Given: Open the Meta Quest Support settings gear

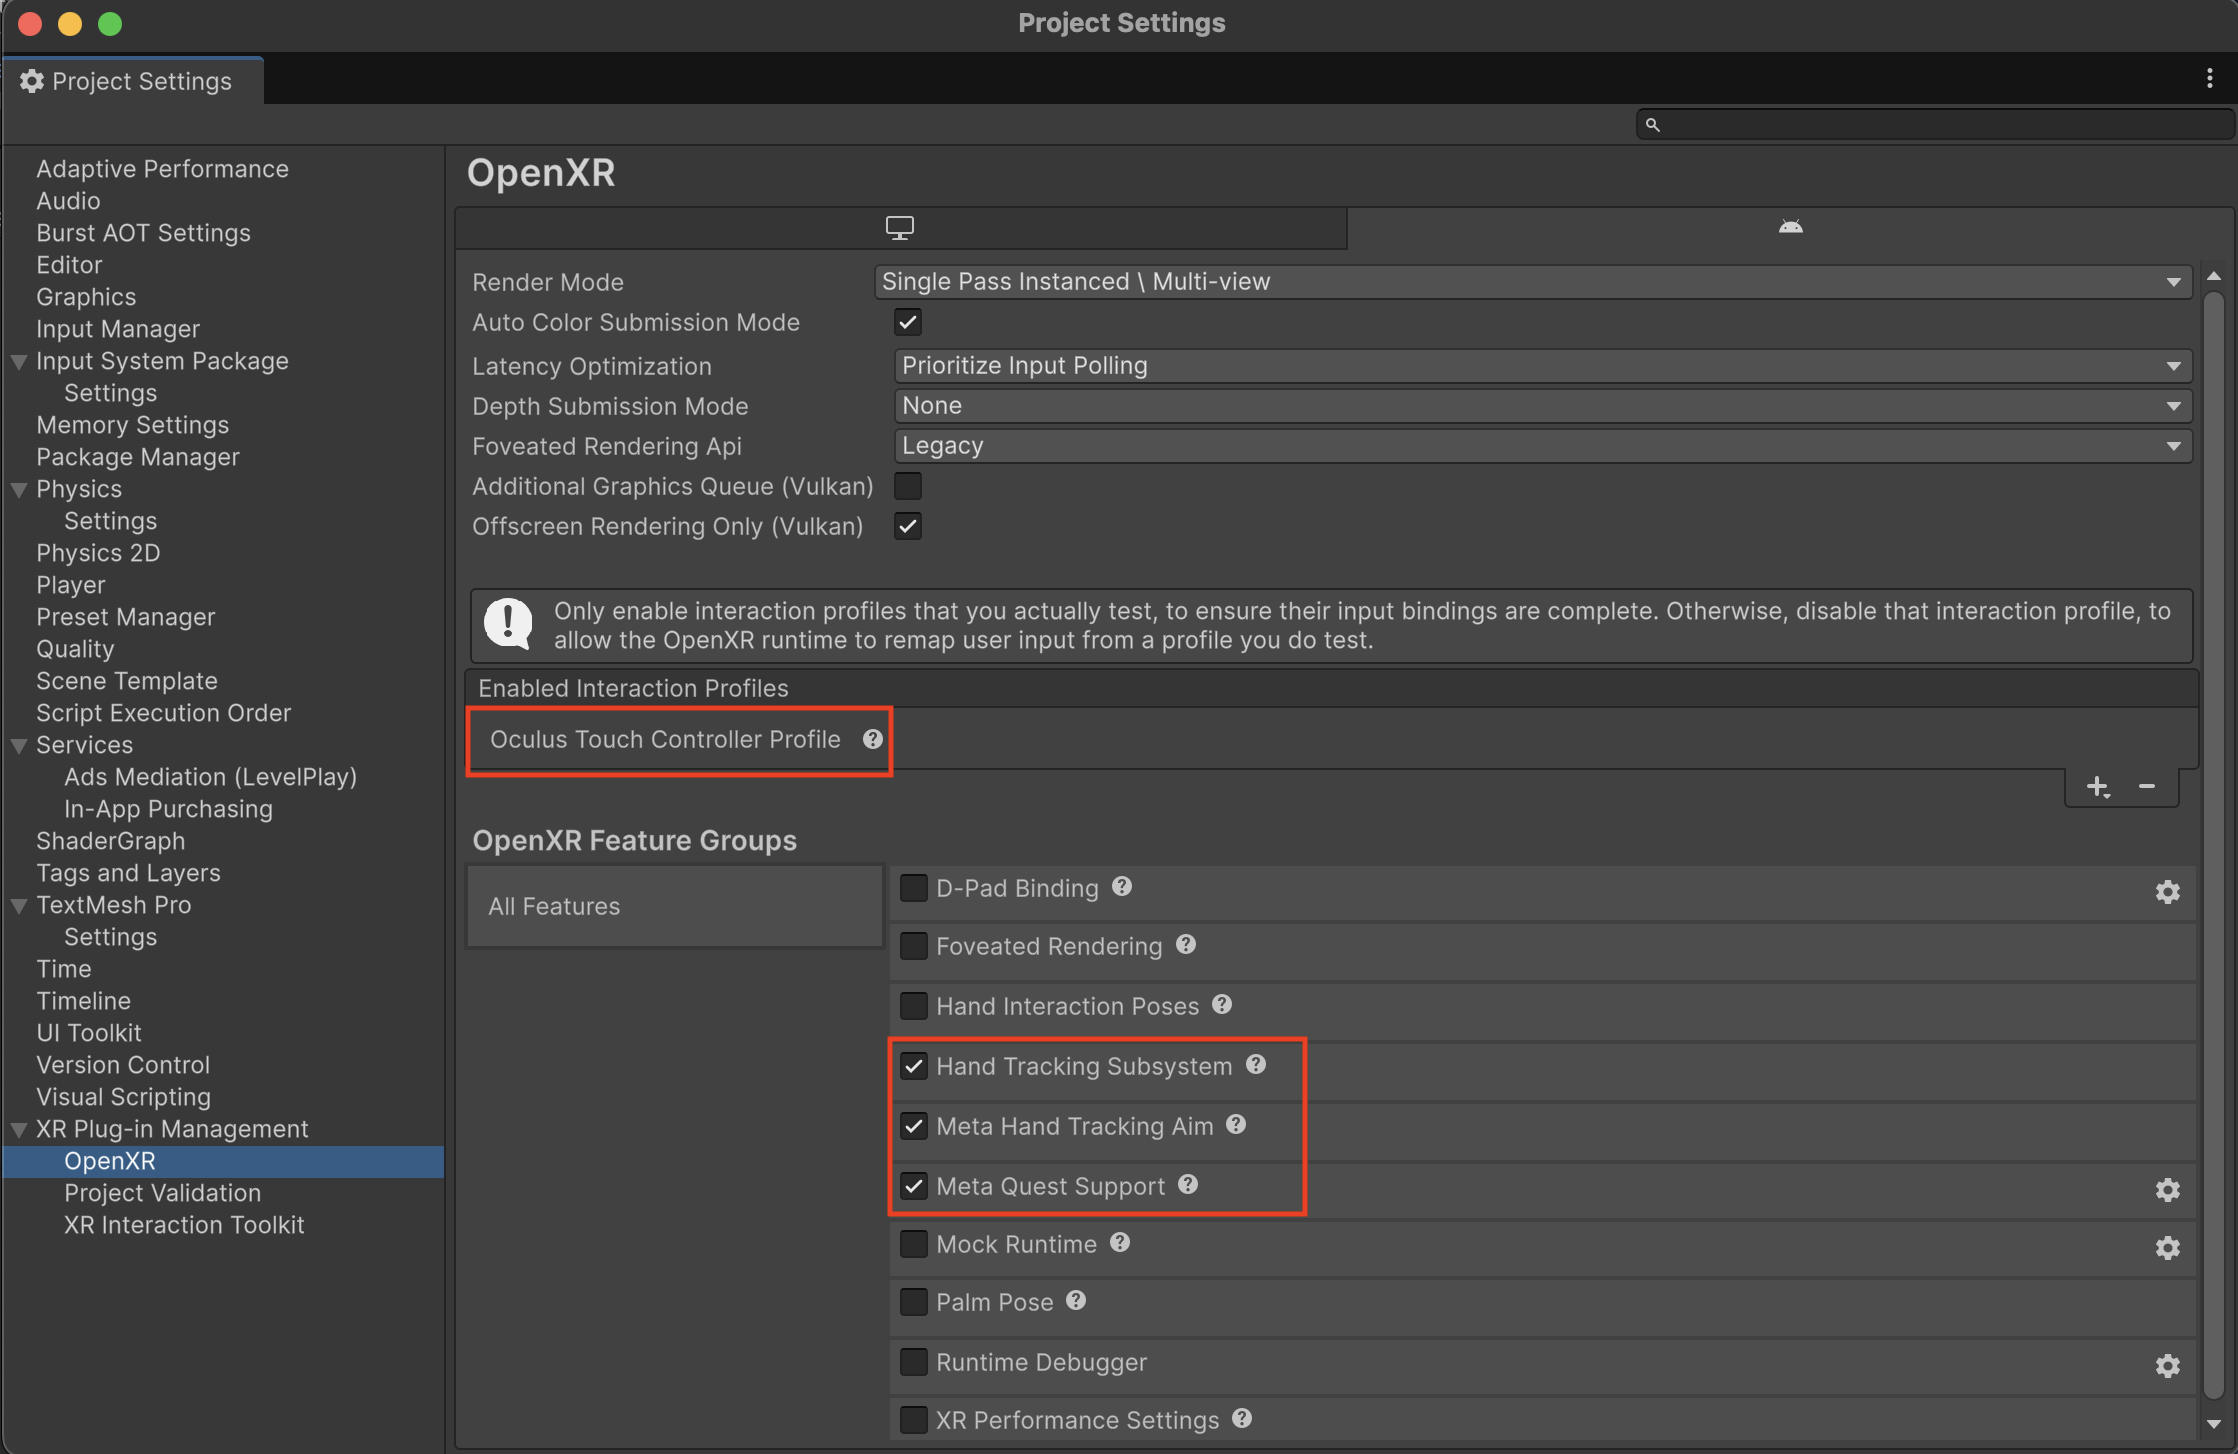Looking at the screenshot, I should click(x=2168, y=1189).
